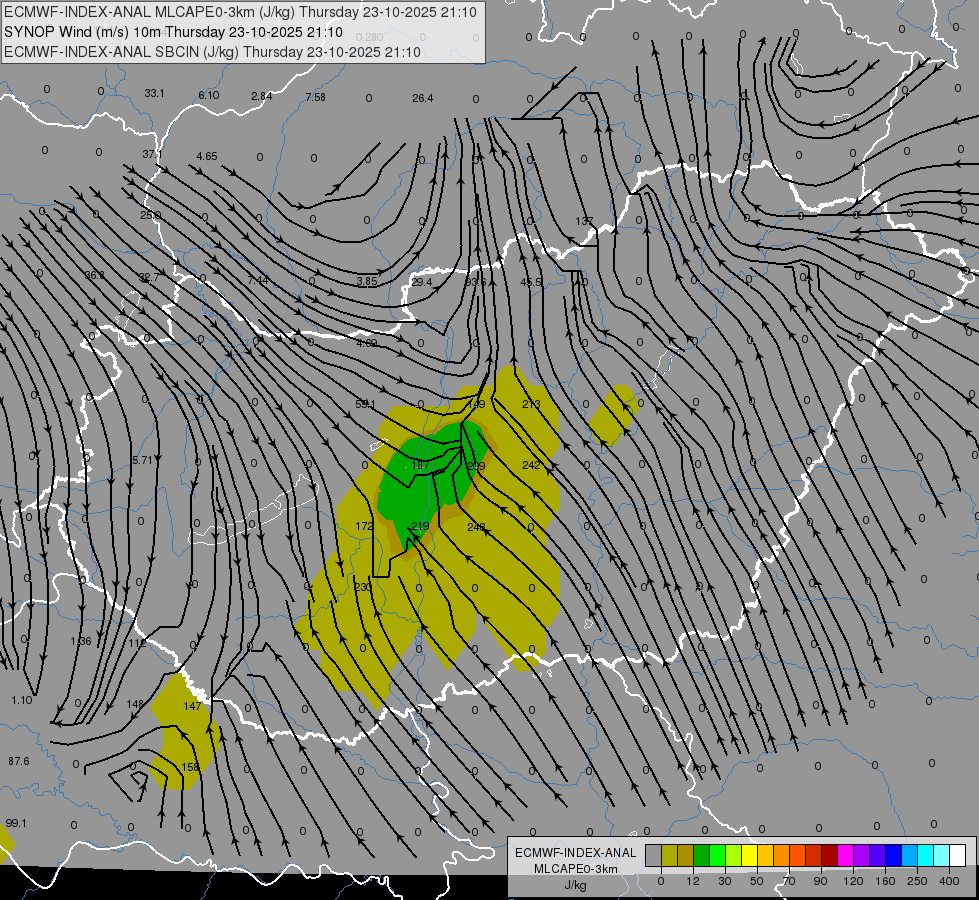Click the legend tick label 12

pyautogui.click(x=693, y=881)
